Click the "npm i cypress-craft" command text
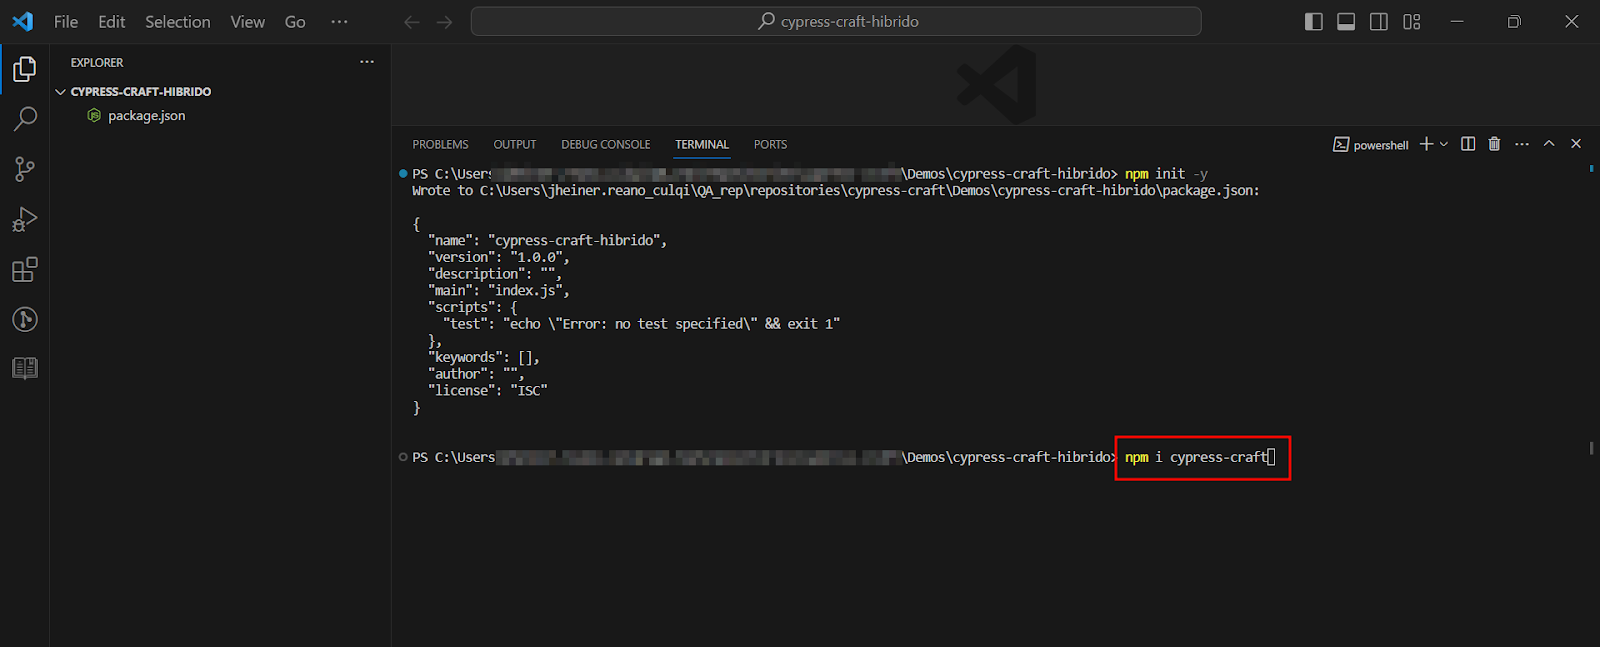Viewport: 1600px width, 647px height. click(1196, 457)
